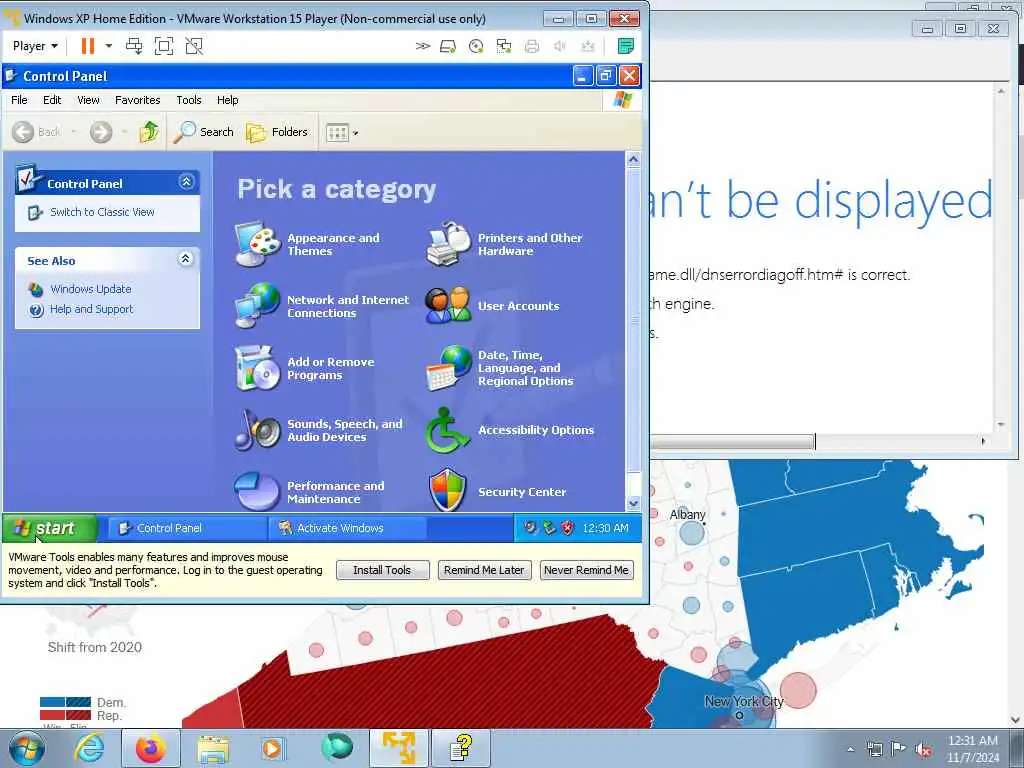1024x768 pixels.
Task: Click the muted volume icon in Windows 7 tray
Action: (x=923, y=749)
